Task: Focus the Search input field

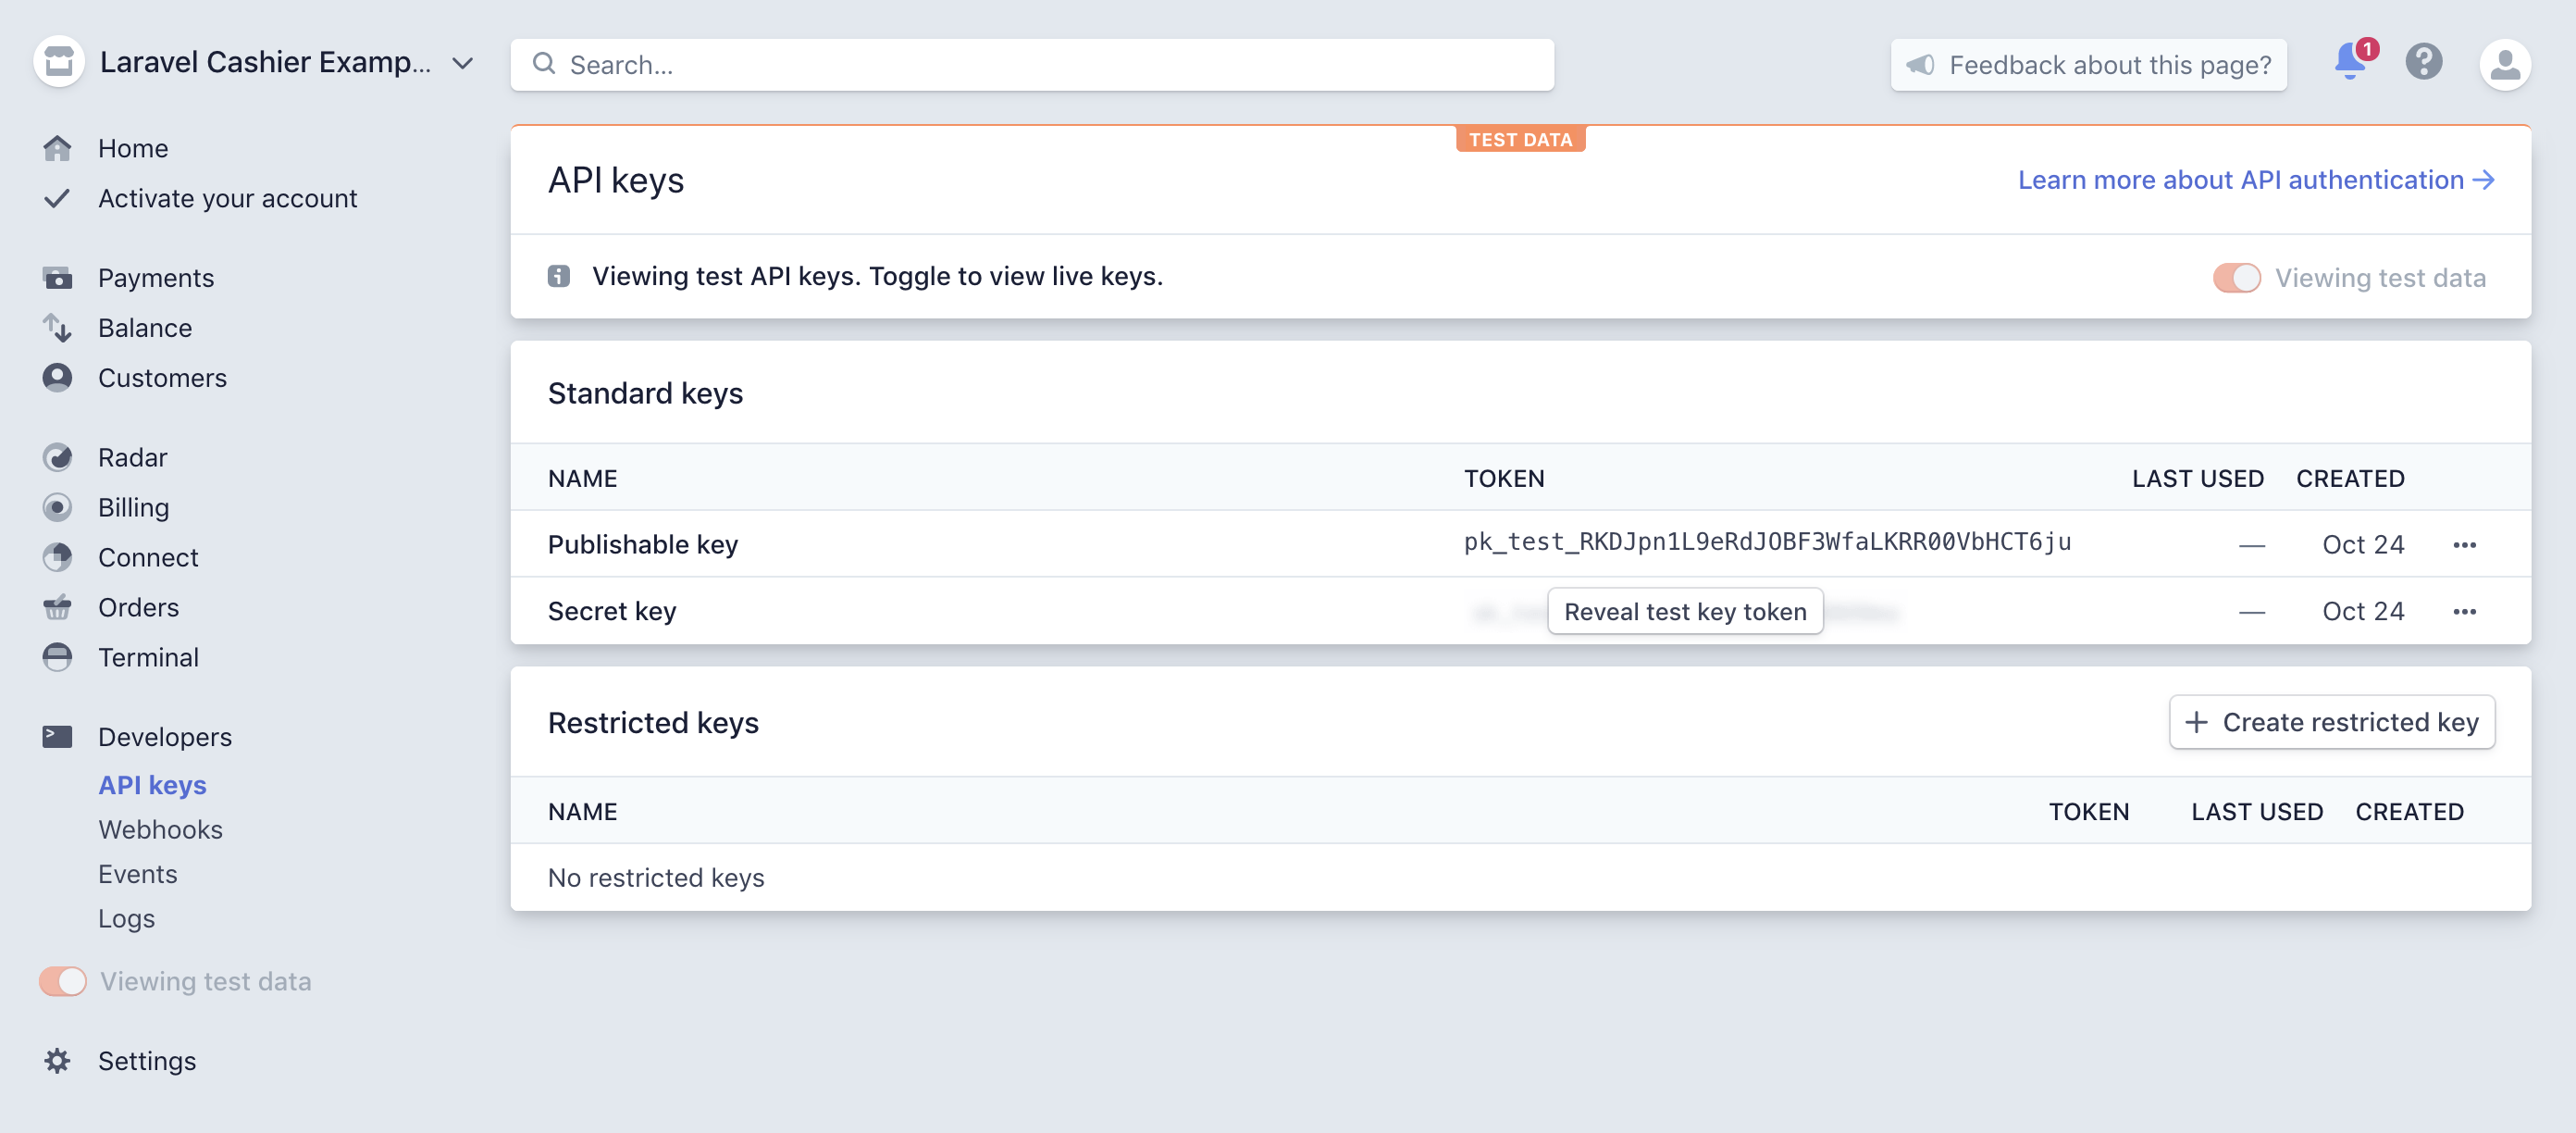Action: click(1032, 65)
